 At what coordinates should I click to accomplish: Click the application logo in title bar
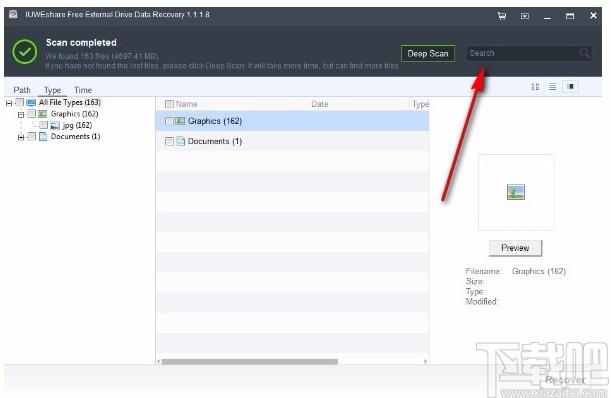pyautogui.click(x=13, y=15)
